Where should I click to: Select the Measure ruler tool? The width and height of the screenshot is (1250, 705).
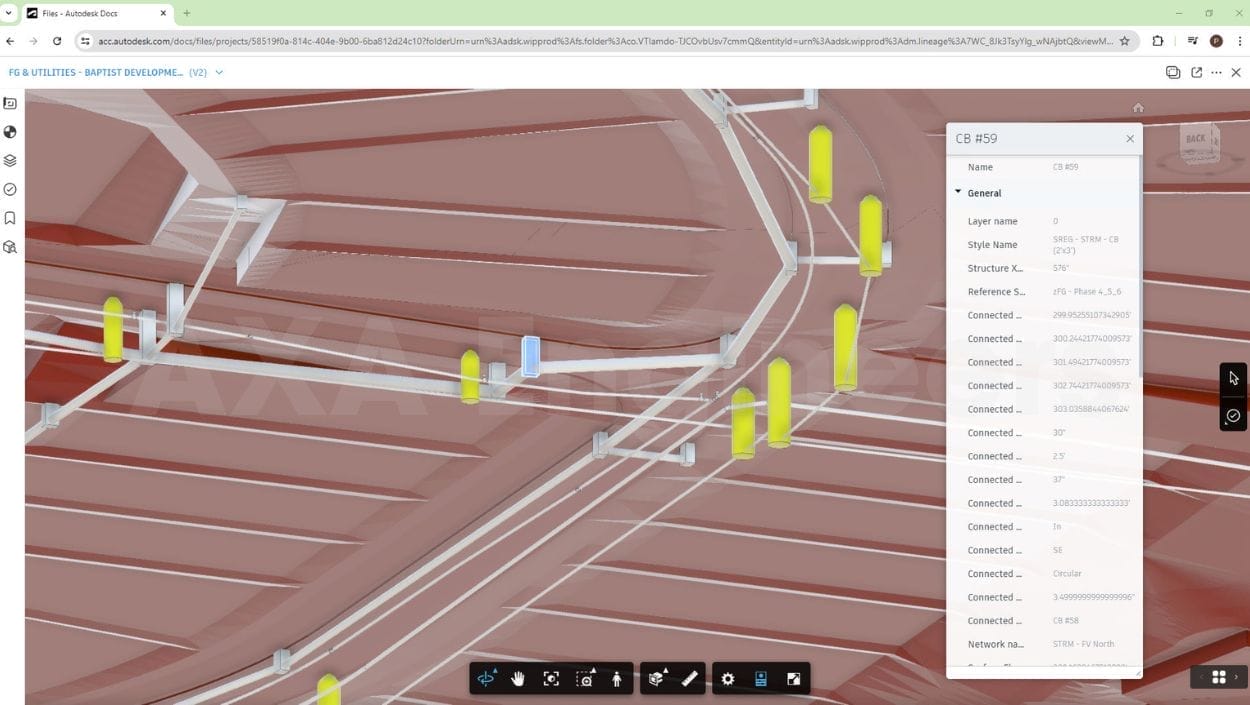(689, 679)
